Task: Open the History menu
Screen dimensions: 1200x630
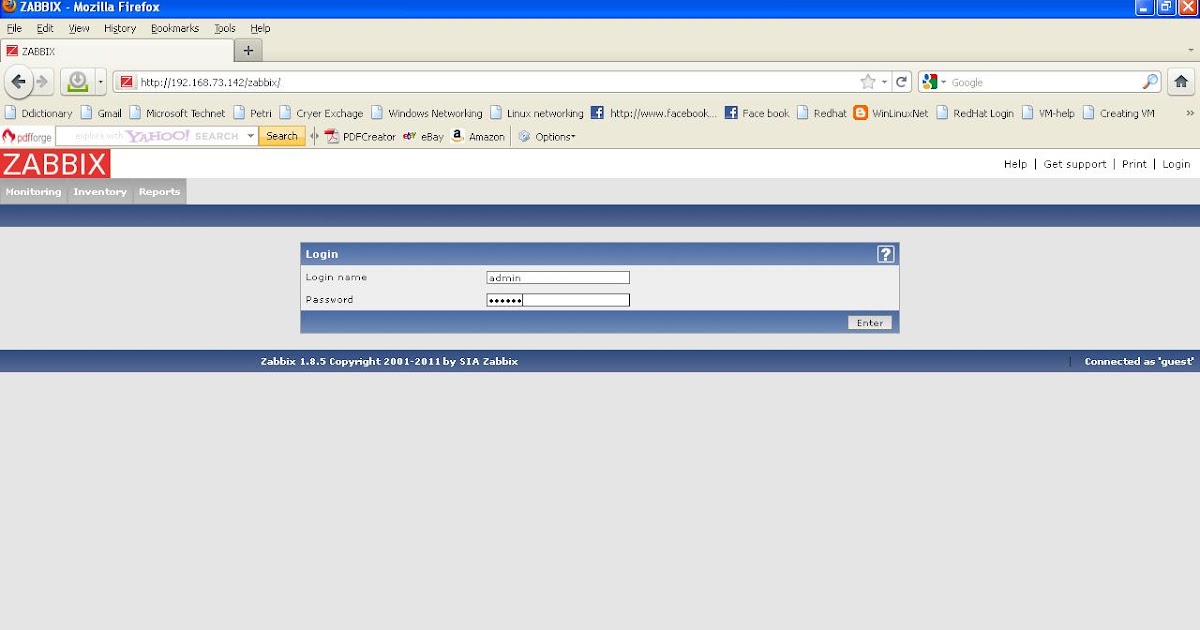Action: tap(120, 28)
